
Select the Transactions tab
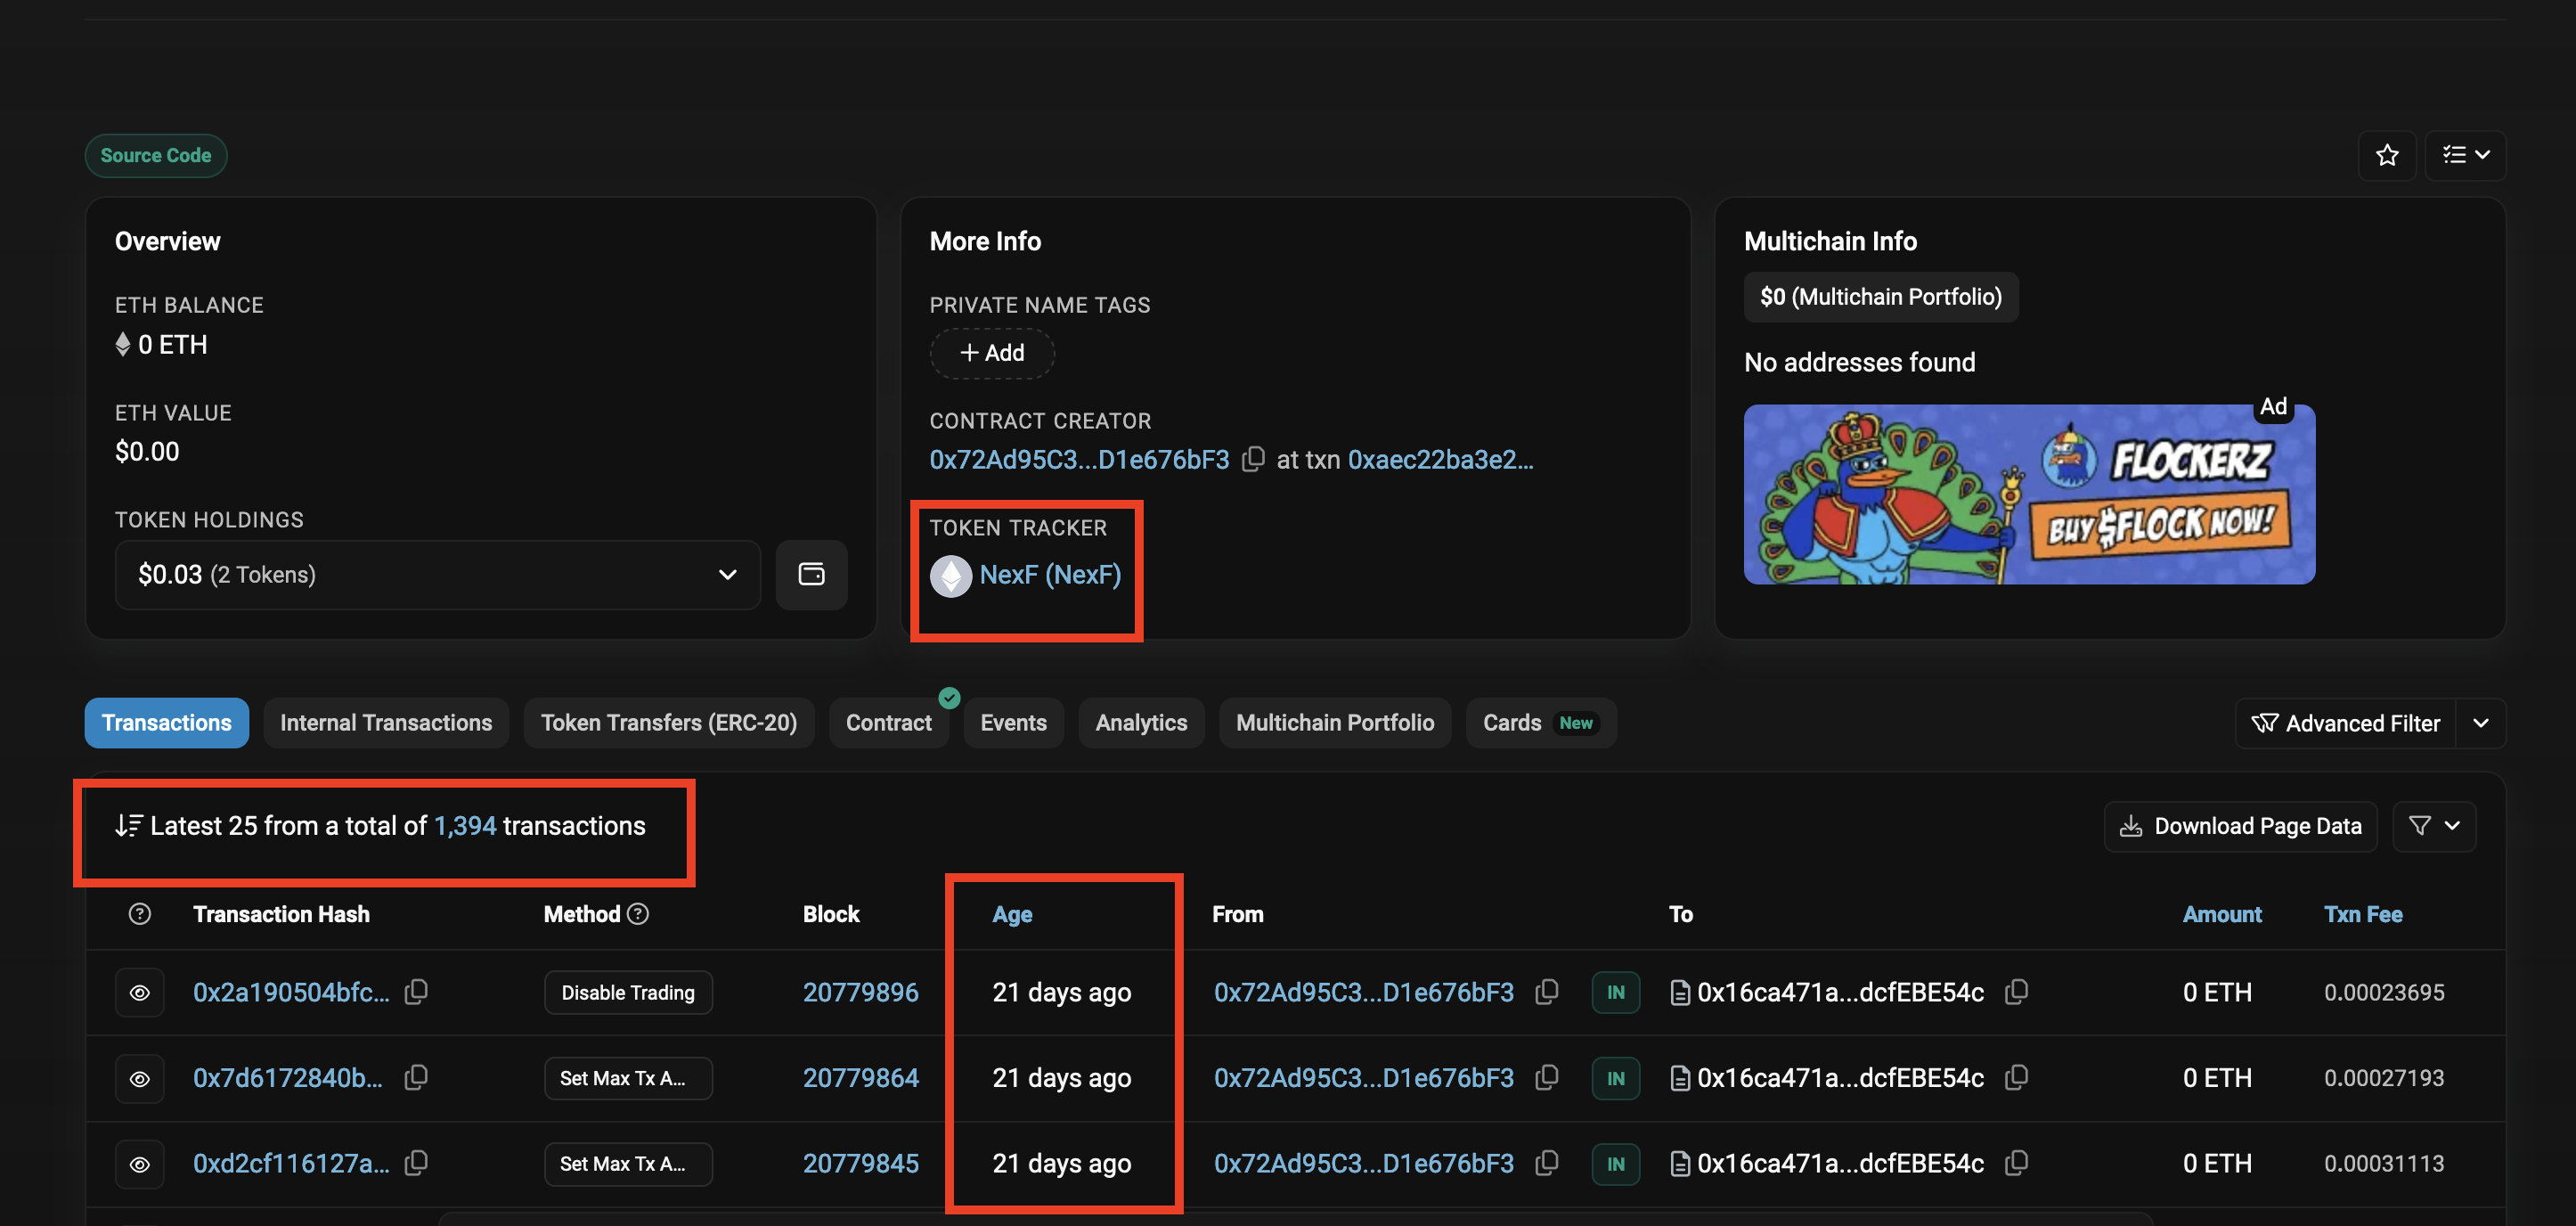coord(166,723)
